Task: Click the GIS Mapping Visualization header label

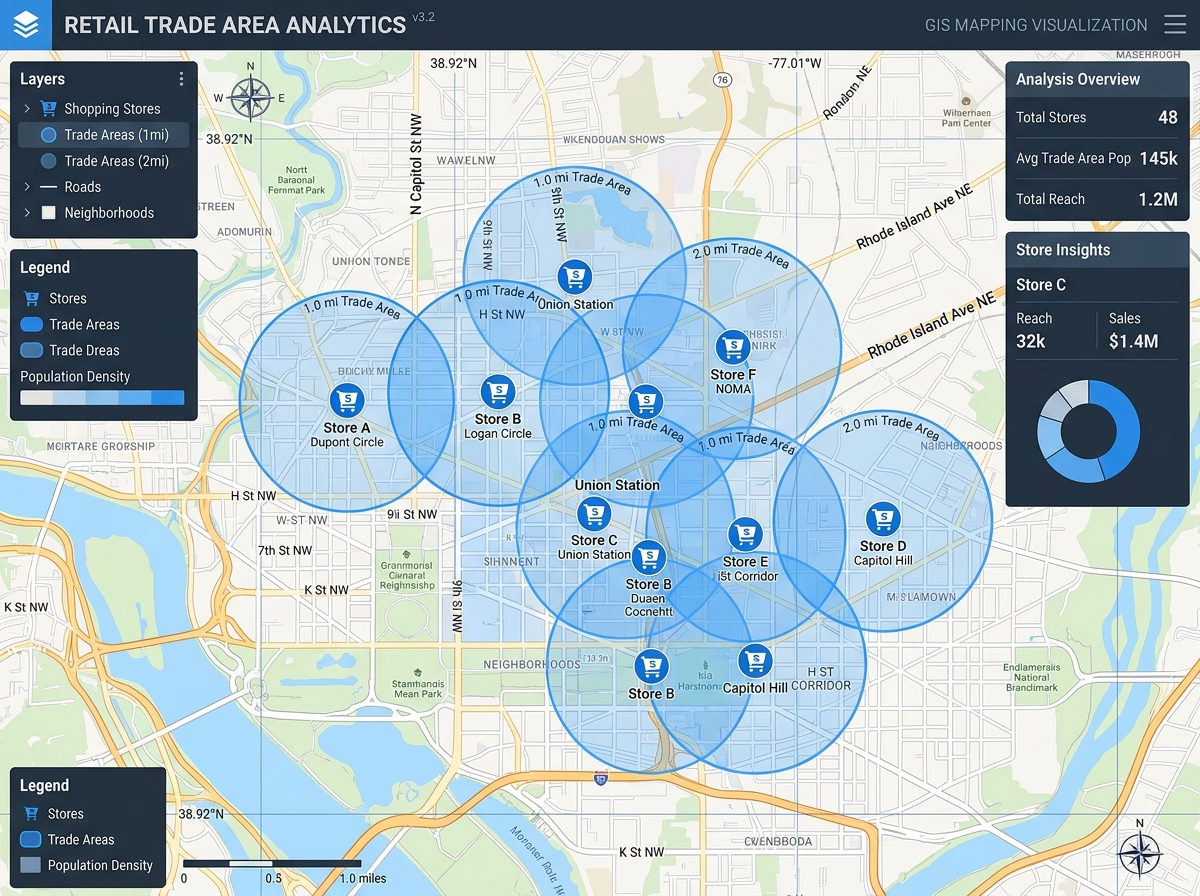Action: click(x=1036, y=25)
